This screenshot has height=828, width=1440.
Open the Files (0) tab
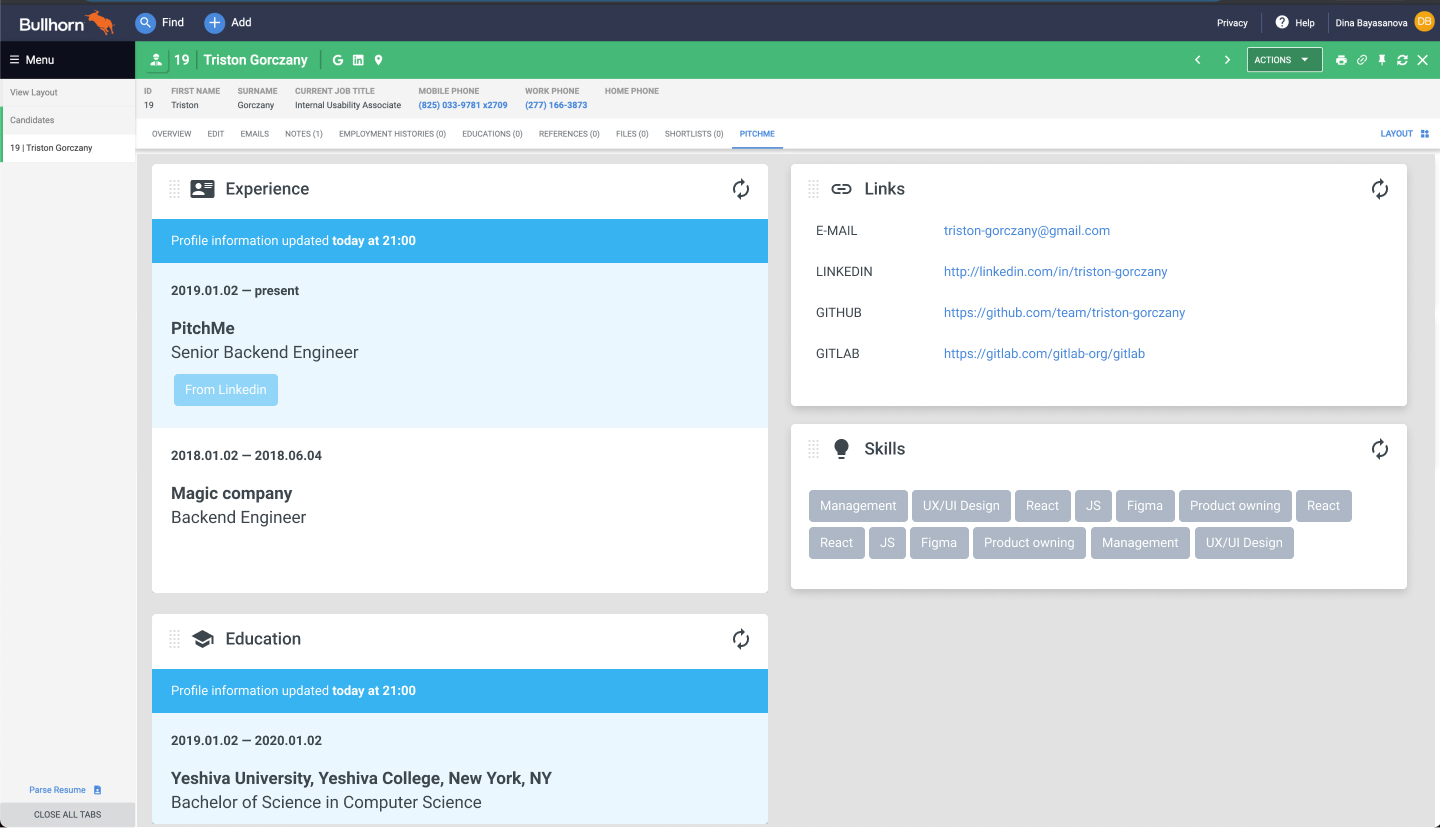[632, 134]
